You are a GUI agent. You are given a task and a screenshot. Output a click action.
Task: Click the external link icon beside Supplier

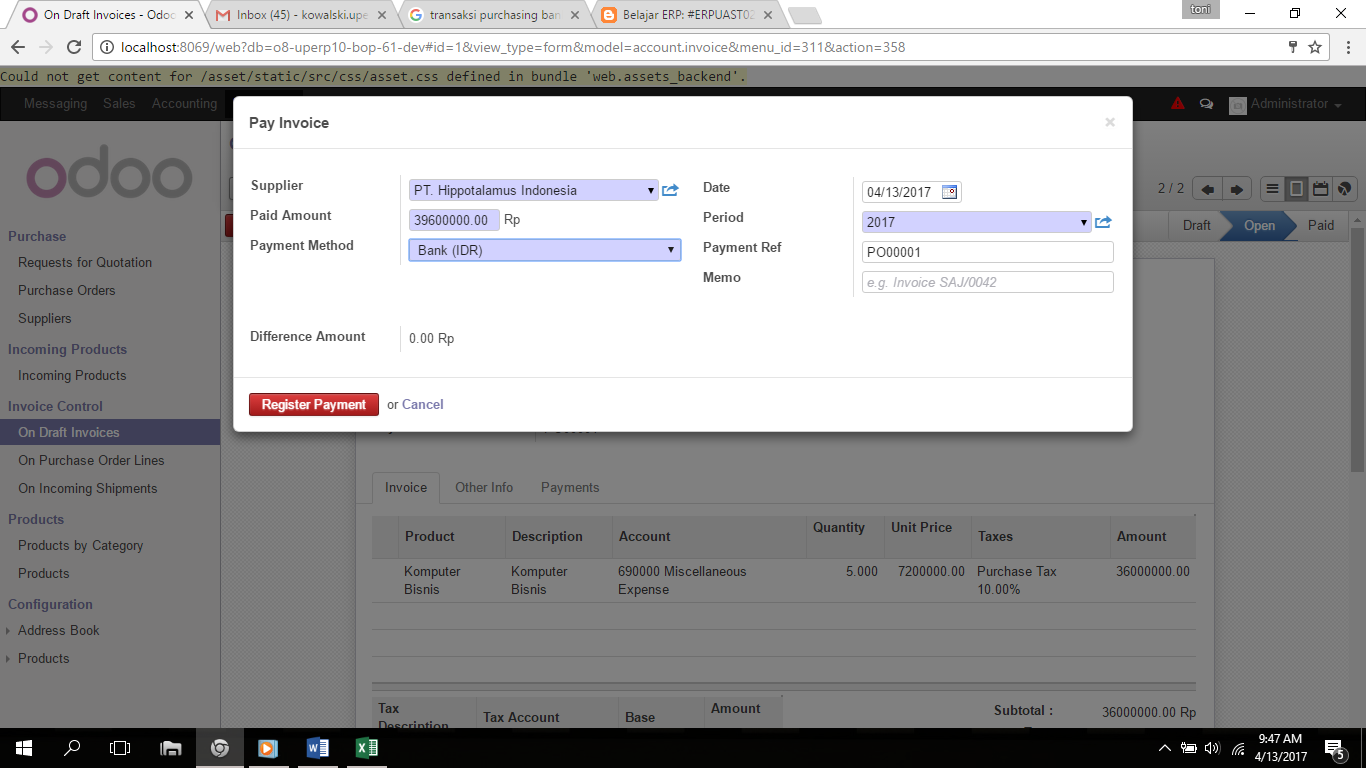pyautogui.click(x=670, y=188)
